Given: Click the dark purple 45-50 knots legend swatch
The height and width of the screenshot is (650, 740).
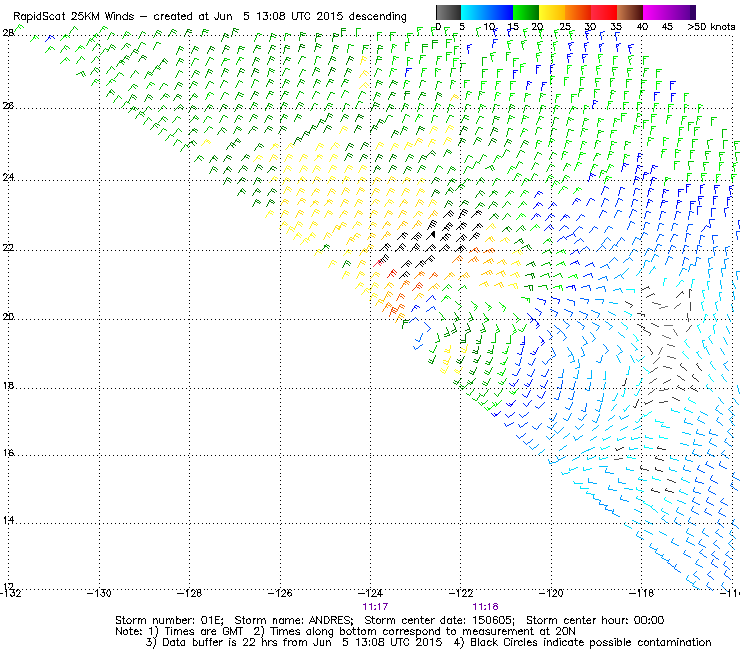Looking at the screenshot, I should coord(682,13).
